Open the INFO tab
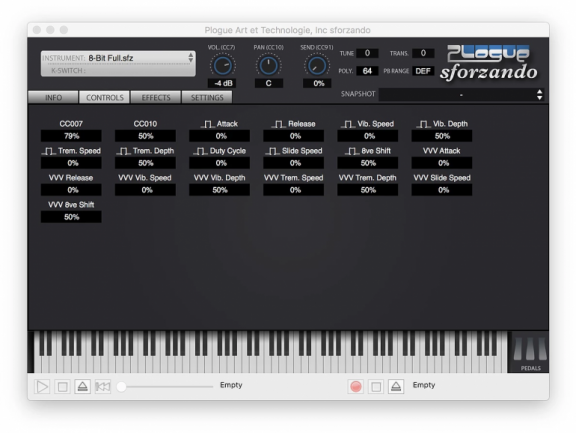The image size is (576, 433). (53, 97)
